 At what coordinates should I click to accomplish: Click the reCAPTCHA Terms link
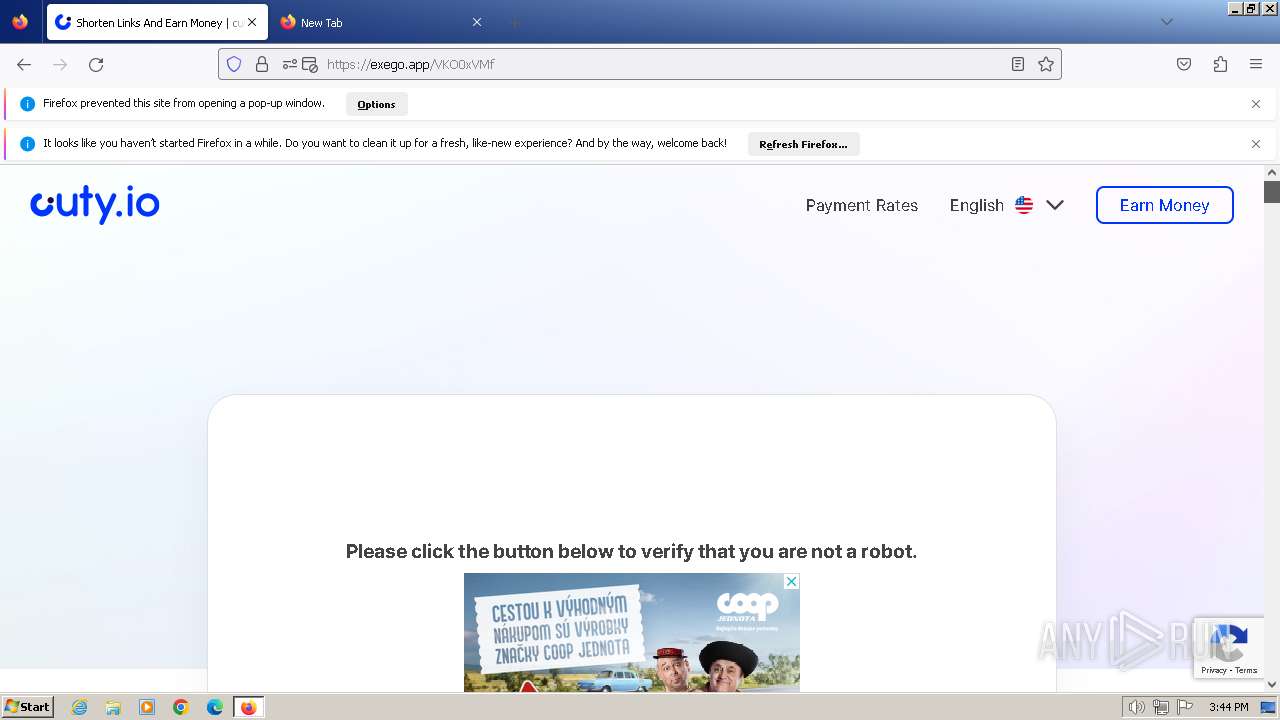click(1246, 670)
